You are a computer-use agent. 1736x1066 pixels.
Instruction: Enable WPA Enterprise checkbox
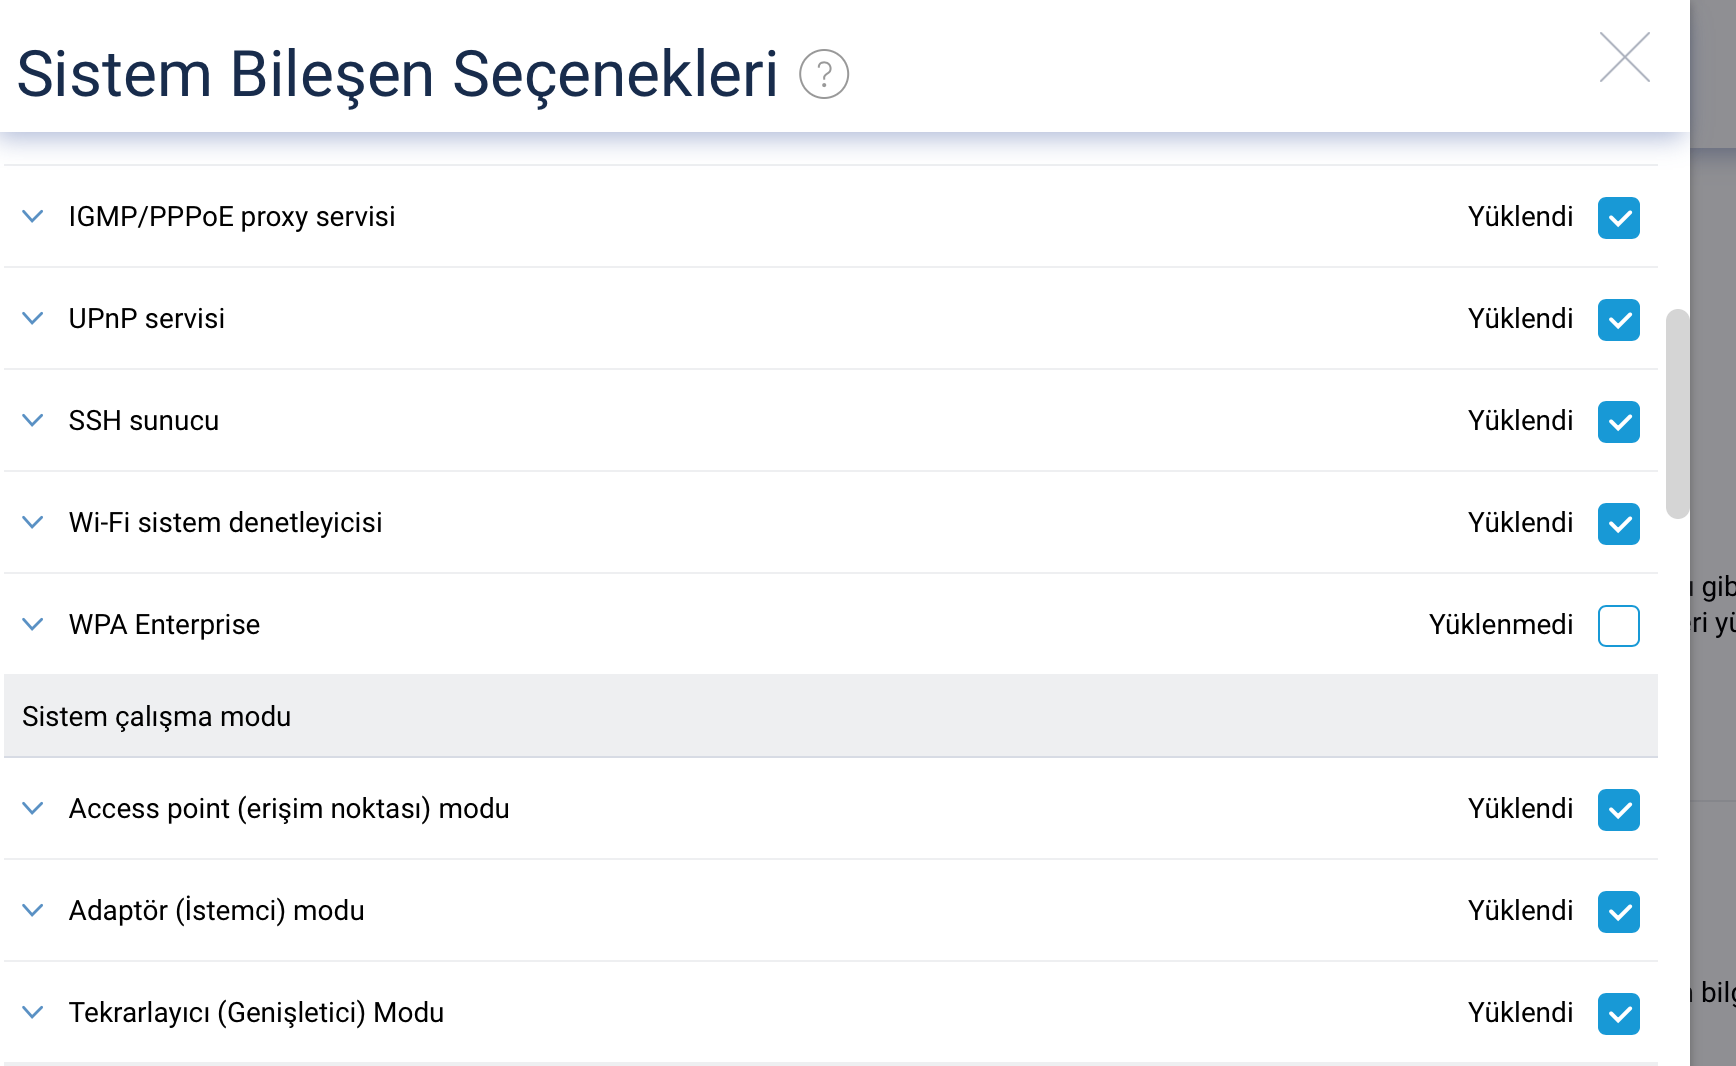(1618, 626)
